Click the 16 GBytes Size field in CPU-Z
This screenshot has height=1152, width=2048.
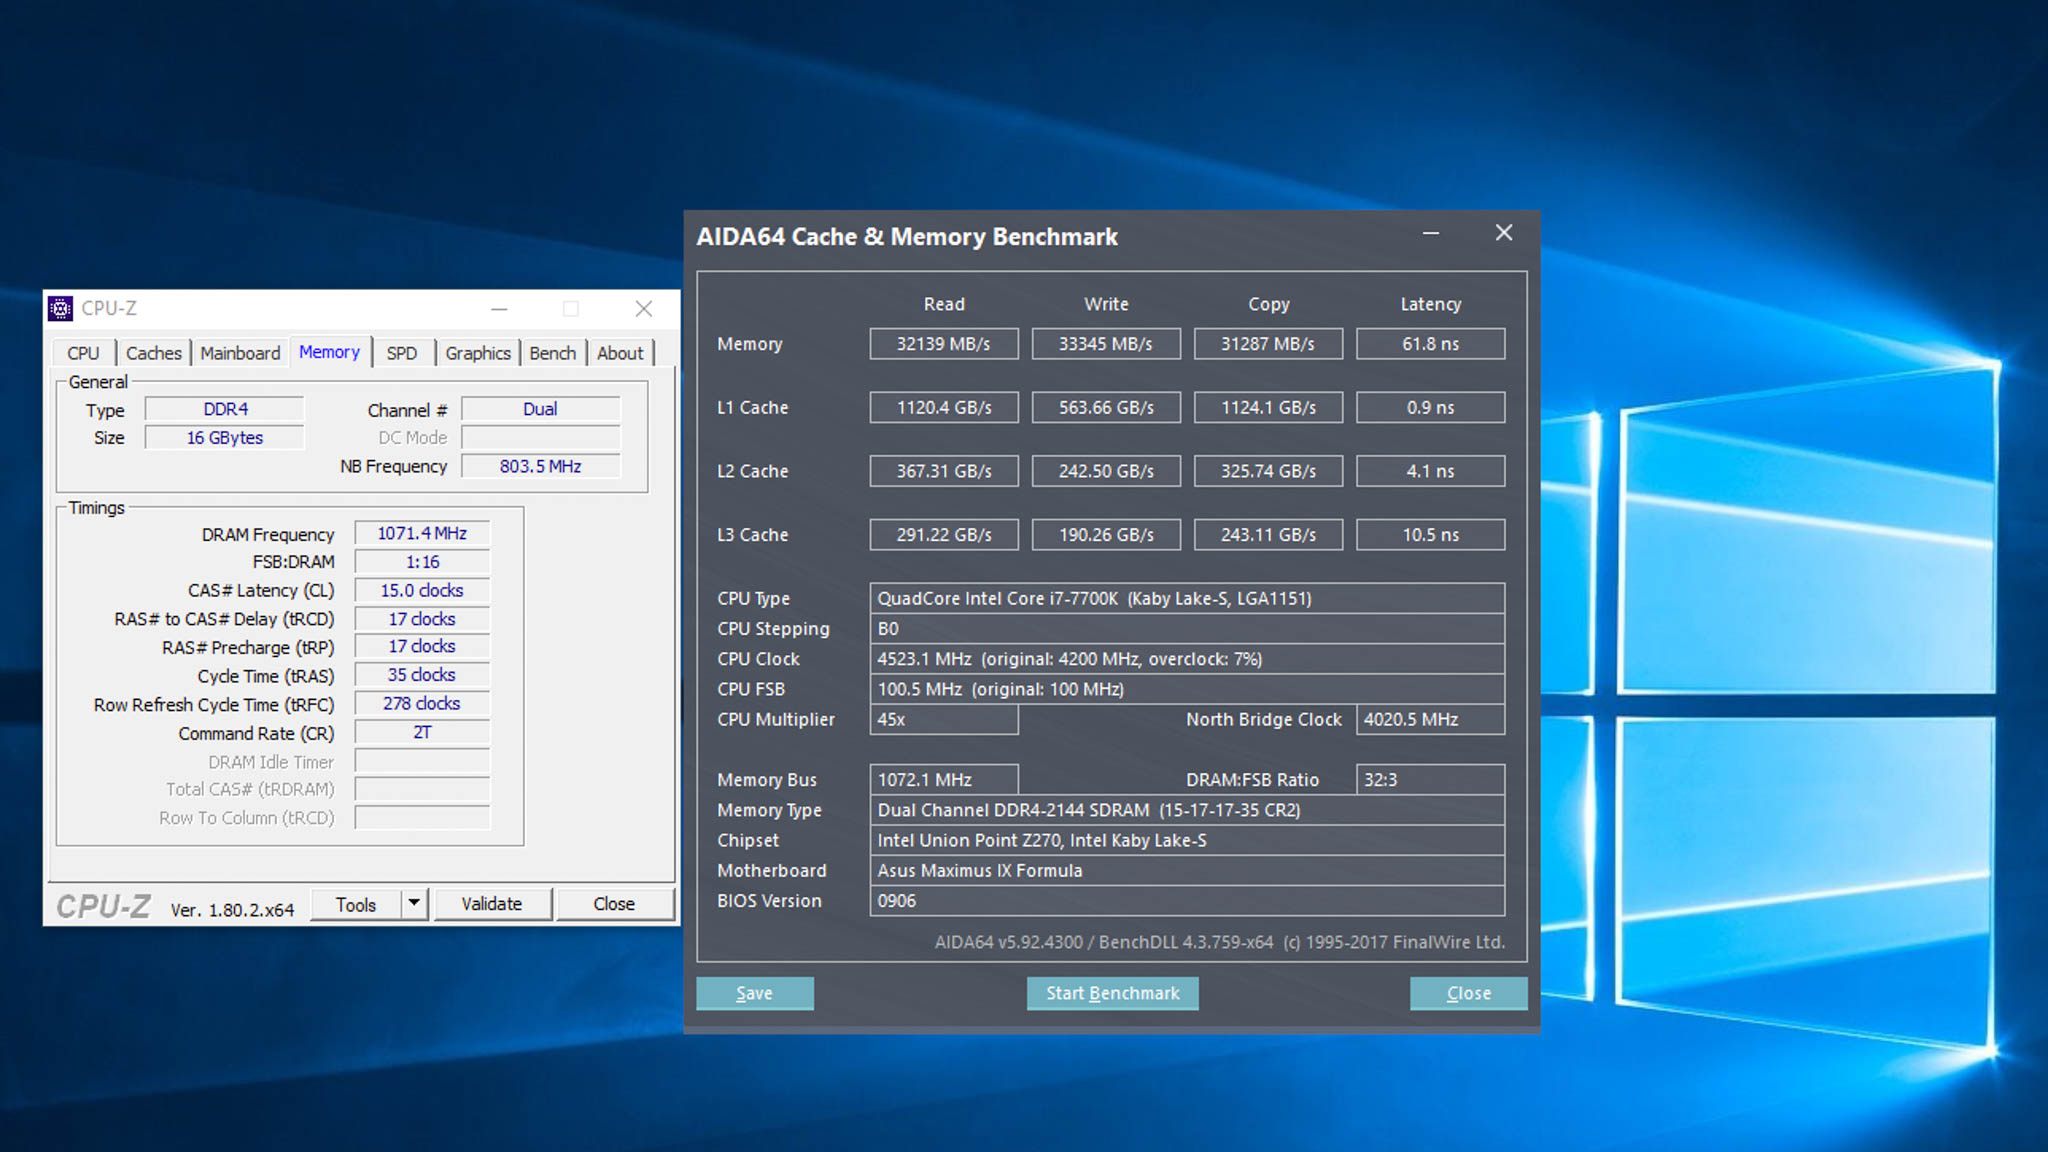(x=225, y=438)
